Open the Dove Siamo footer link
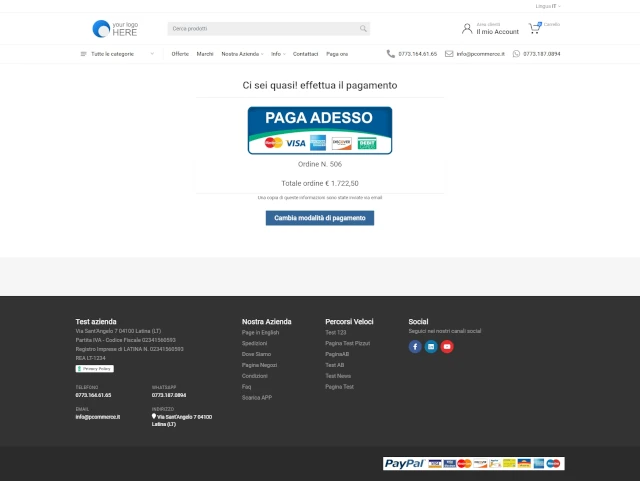The height and width of the screenshot is (481, 640). click(256, 354)
